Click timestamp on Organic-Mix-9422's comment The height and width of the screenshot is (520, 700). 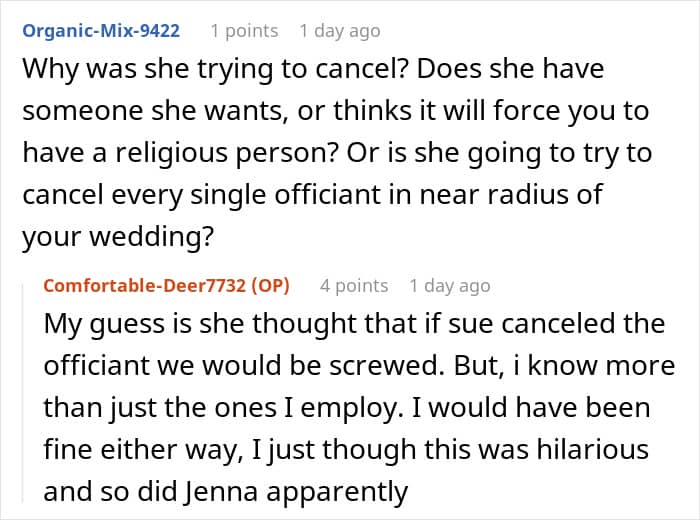339,30
